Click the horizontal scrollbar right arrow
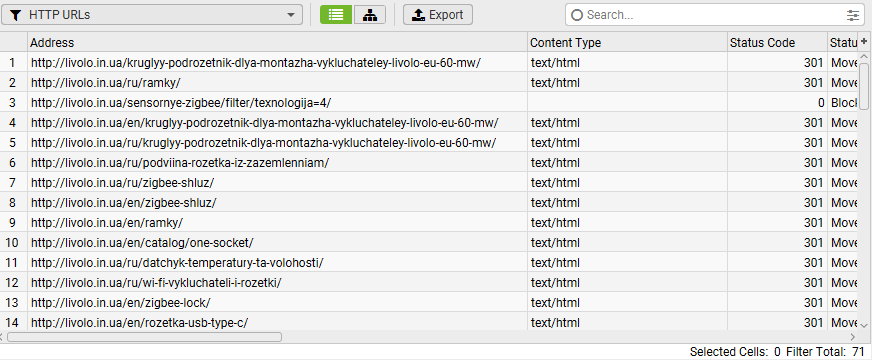This screenshot has width=872, height=360. (x=853, y=337)
